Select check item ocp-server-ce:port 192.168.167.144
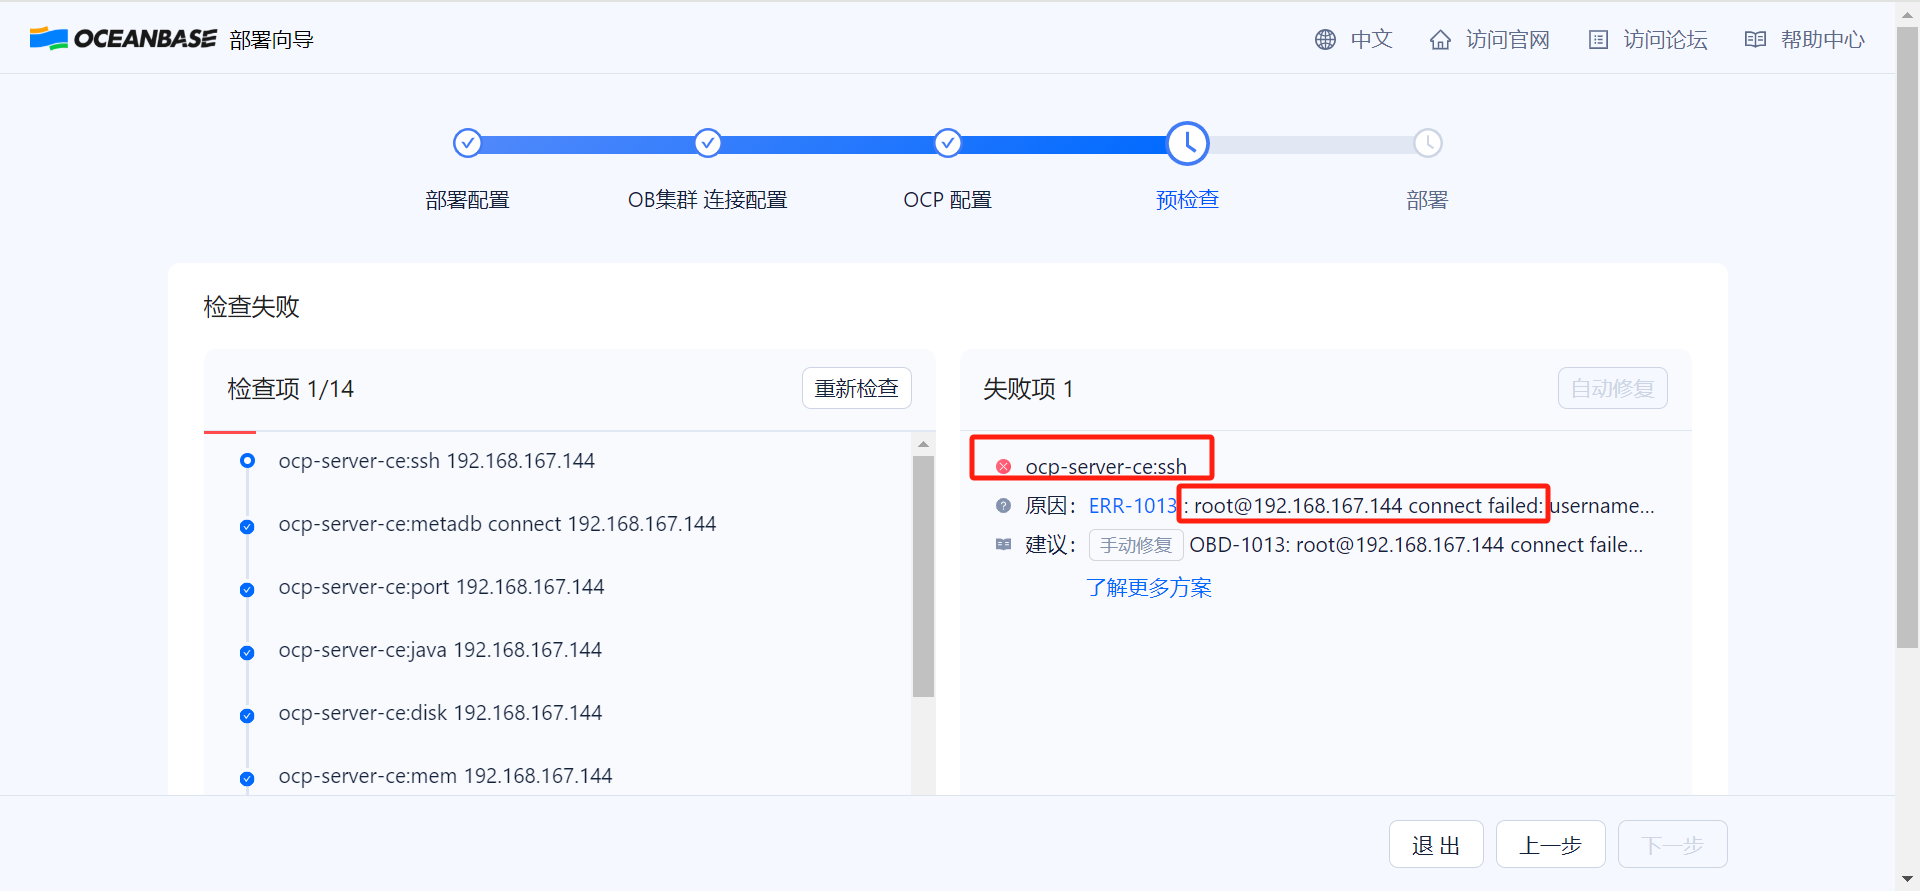The width and height of the screenshot is (1920, 891). 442,587
